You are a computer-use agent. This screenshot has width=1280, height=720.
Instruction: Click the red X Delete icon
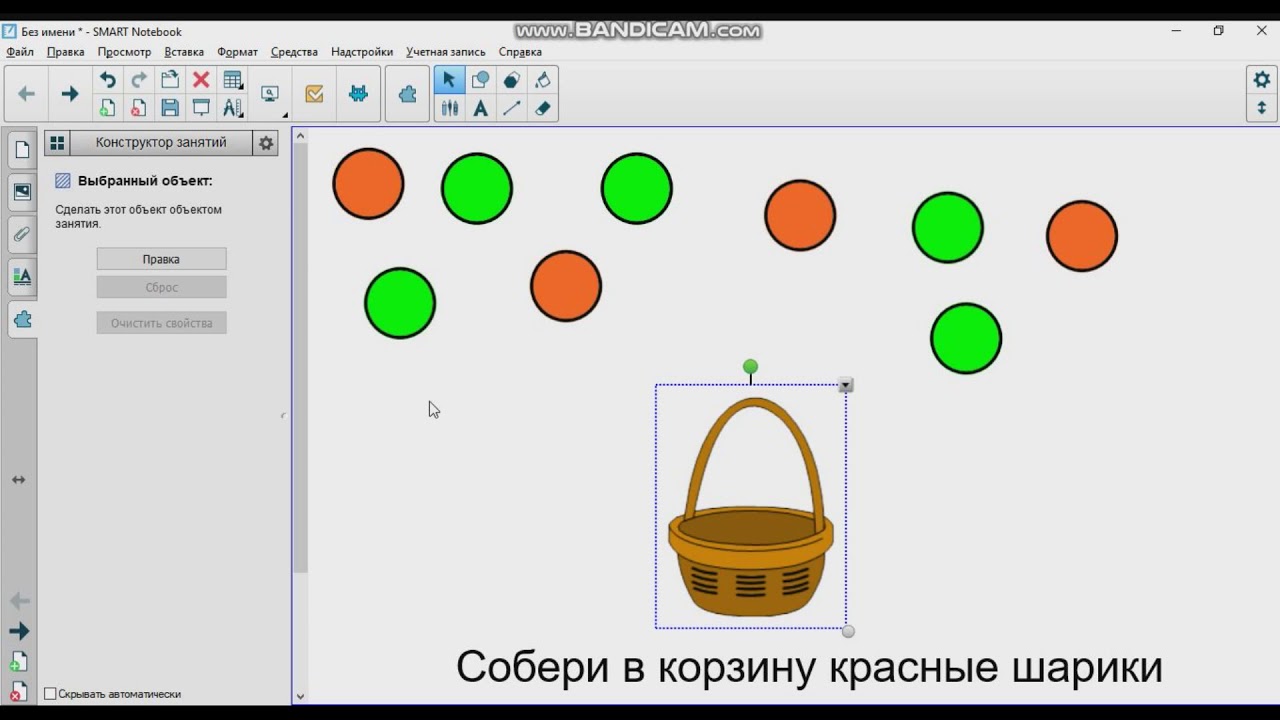[201, 80]
